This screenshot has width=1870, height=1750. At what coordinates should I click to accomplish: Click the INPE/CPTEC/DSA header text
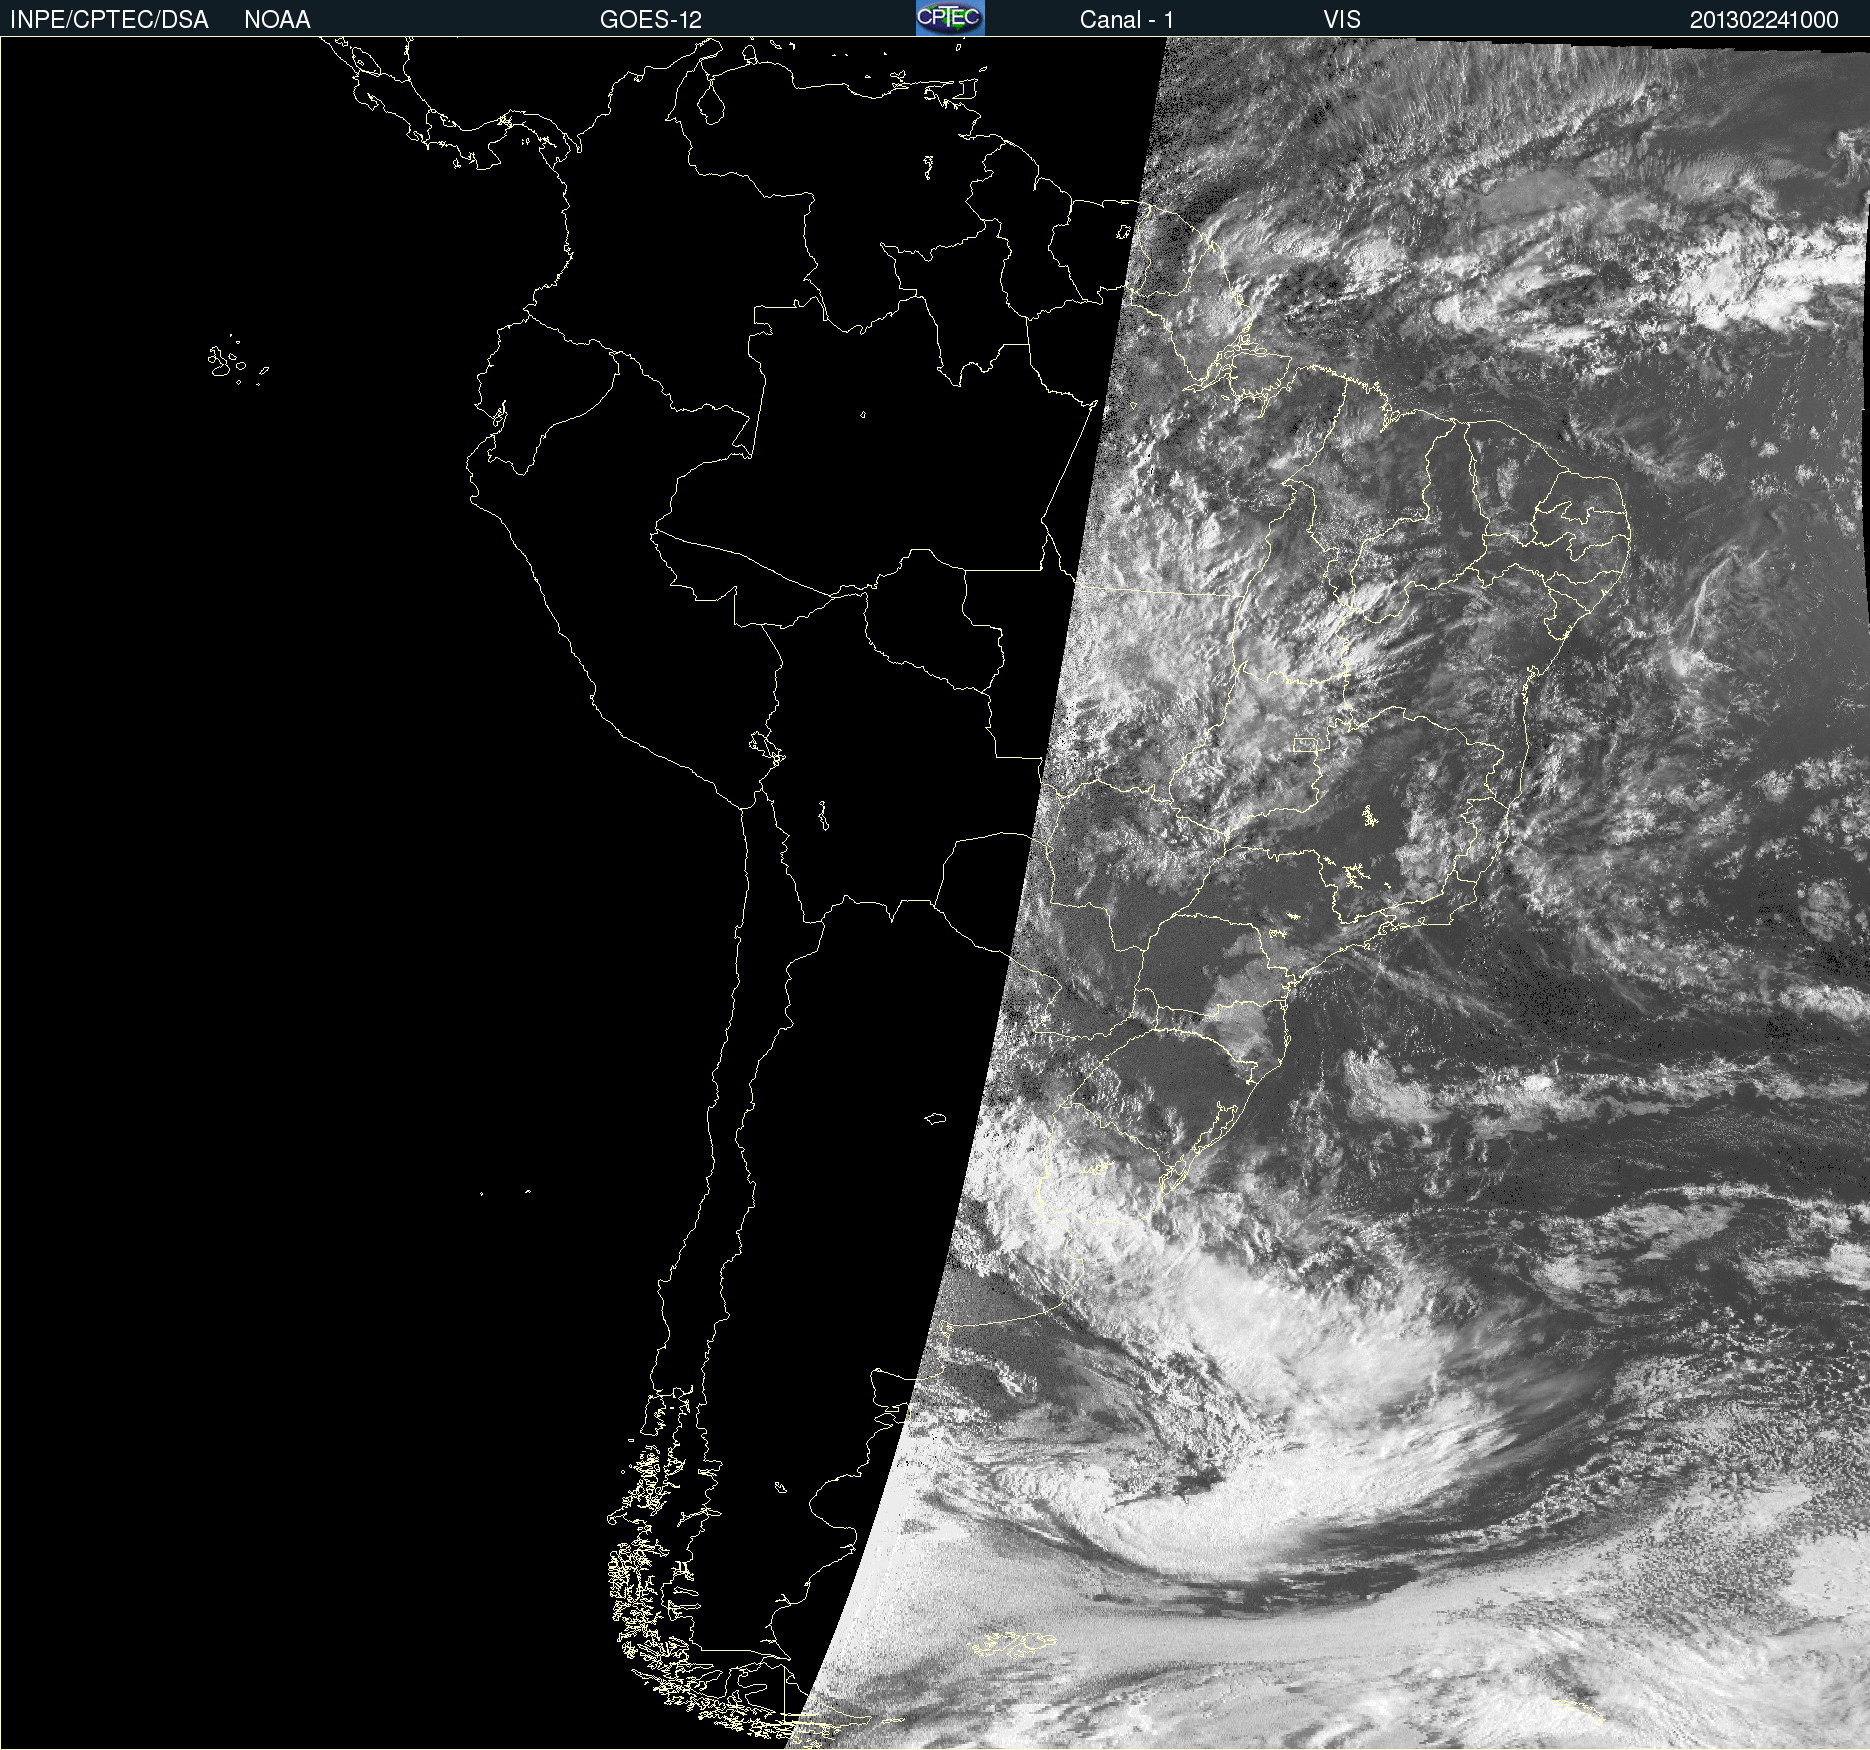(x=109, y=20)
